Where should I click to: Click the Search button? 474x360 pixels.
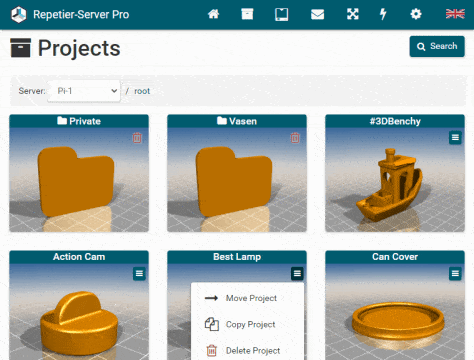(x=437, y=46)
